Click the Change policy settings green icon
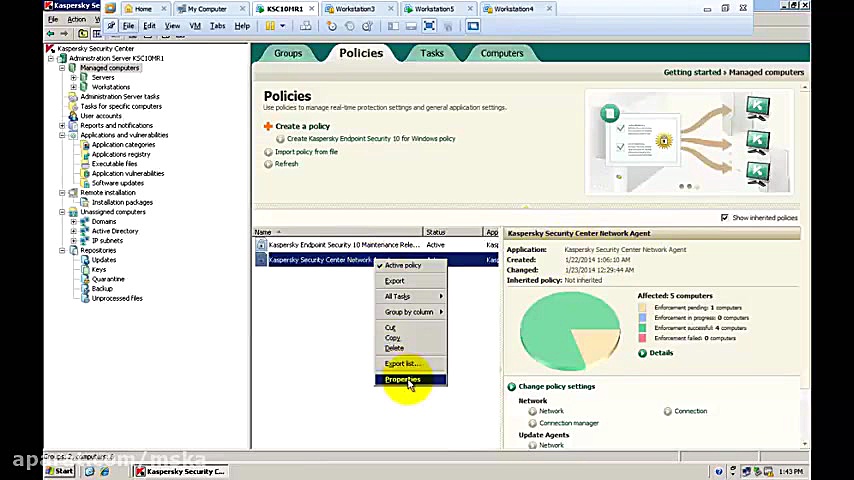The image size is (854, 480). click(x=511, y=387)
